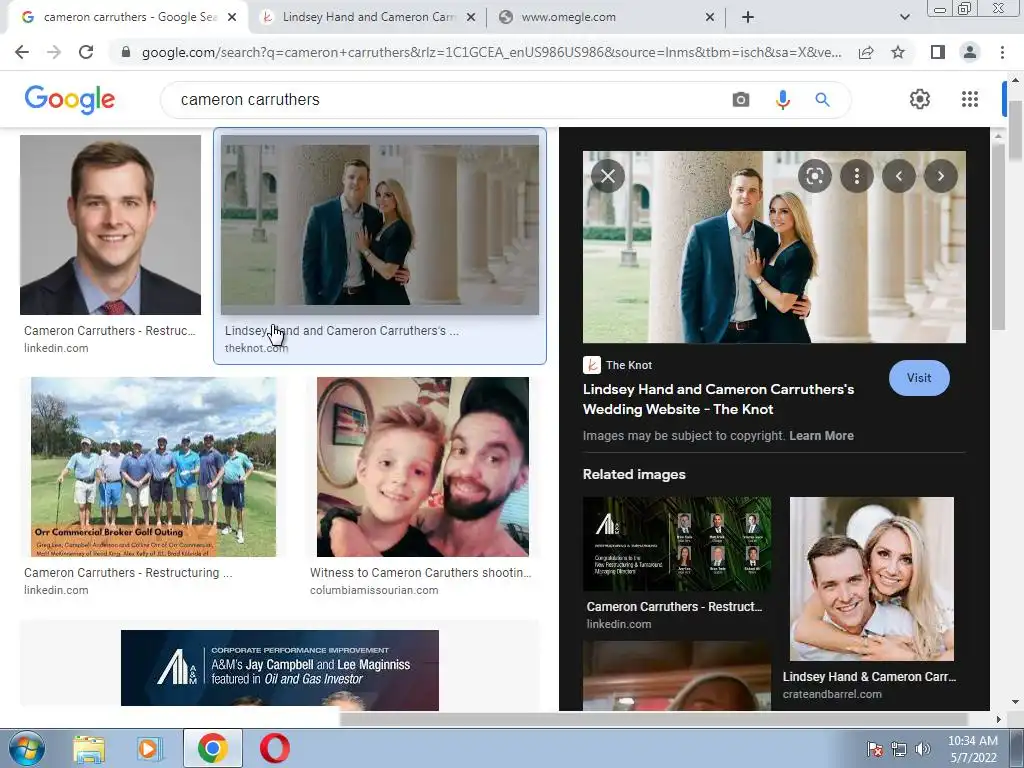This screenshot has height=768, width=1024.
Task: Open related LinkedIn managing directors image
Action: pos(677,544)
